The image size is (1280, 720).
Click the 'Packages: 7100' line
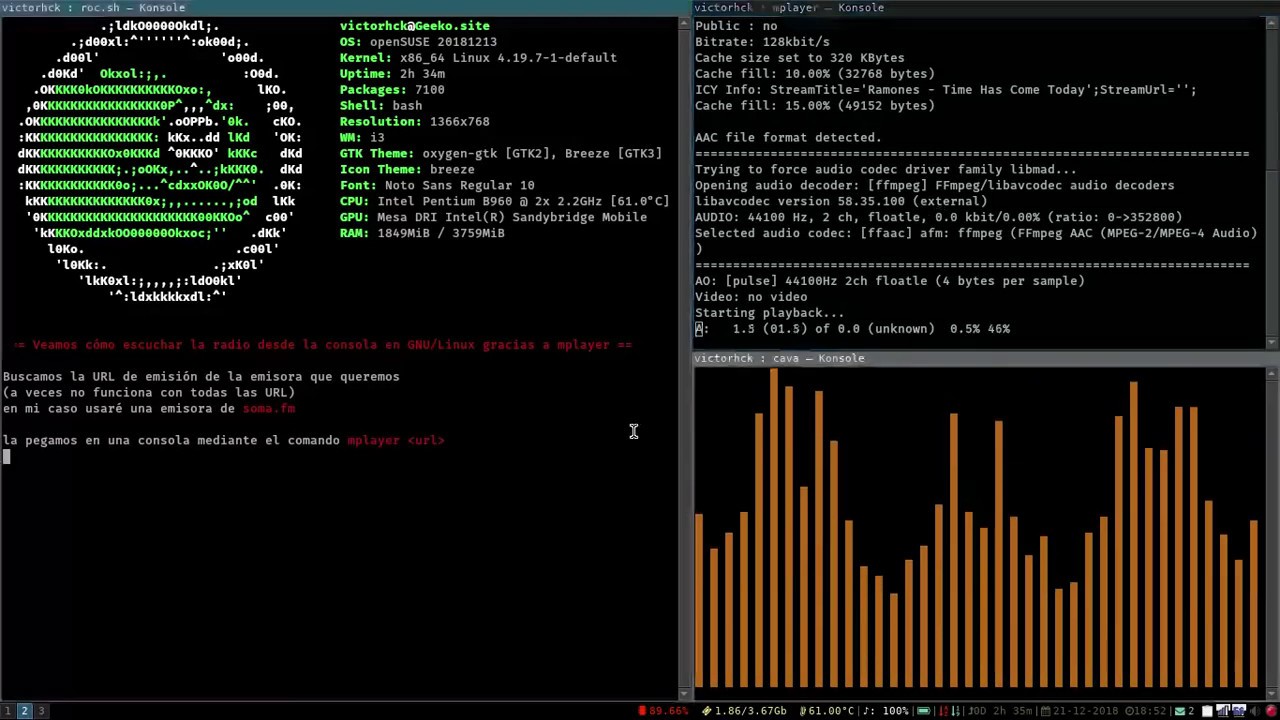pyautogui.click(x=392, y=90)
